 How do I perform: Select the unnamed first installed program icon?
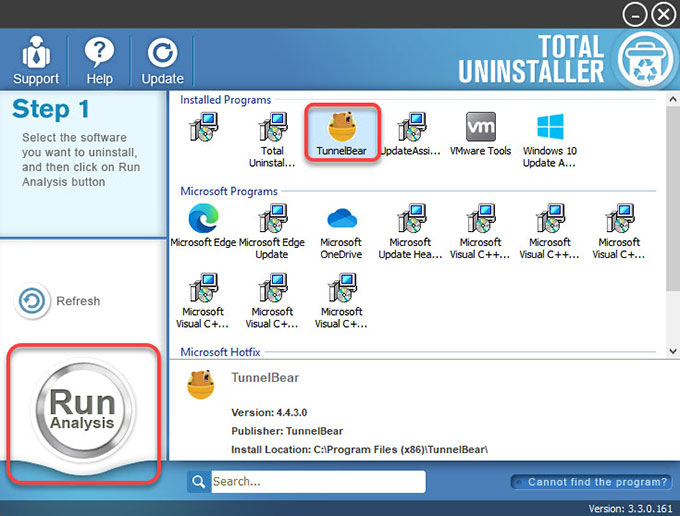pos(203,127)
